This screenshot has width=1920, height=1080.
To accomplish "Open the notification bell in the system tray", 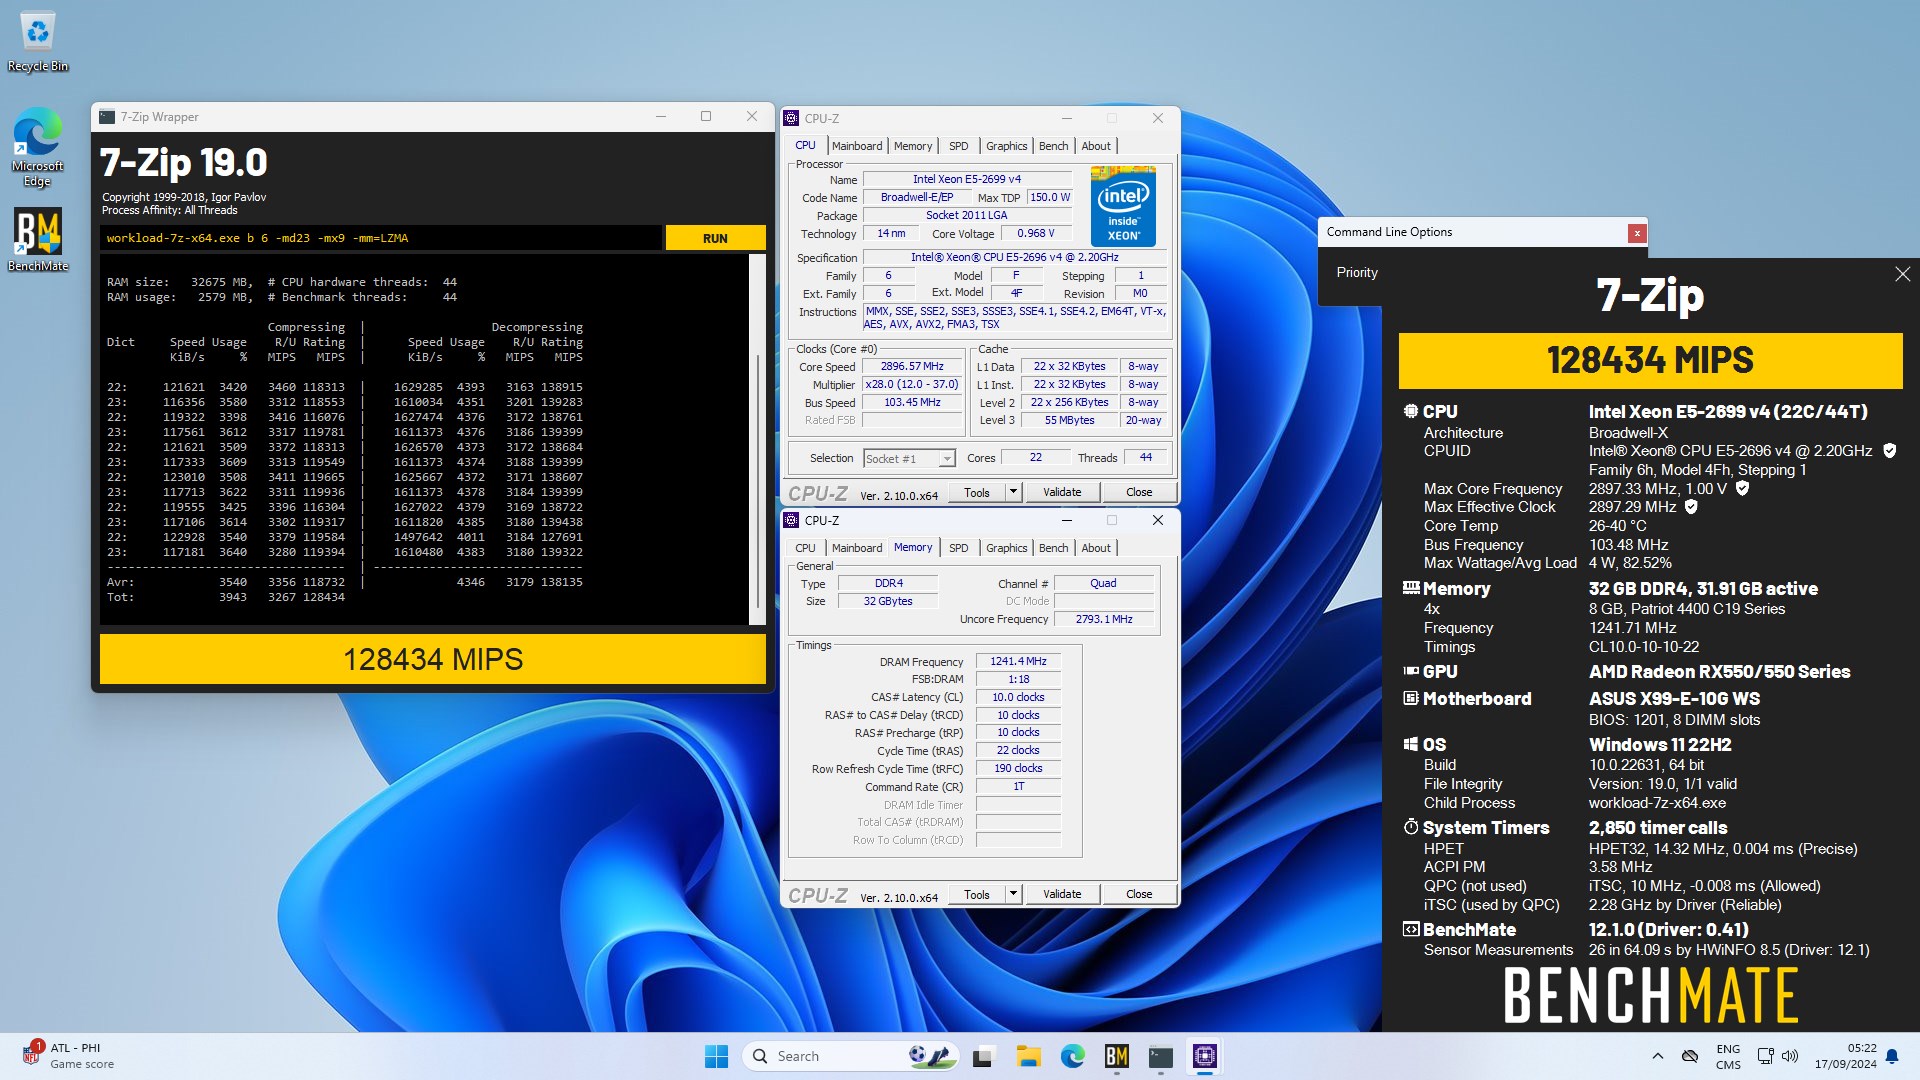I will click(x=1892, y=1056).
